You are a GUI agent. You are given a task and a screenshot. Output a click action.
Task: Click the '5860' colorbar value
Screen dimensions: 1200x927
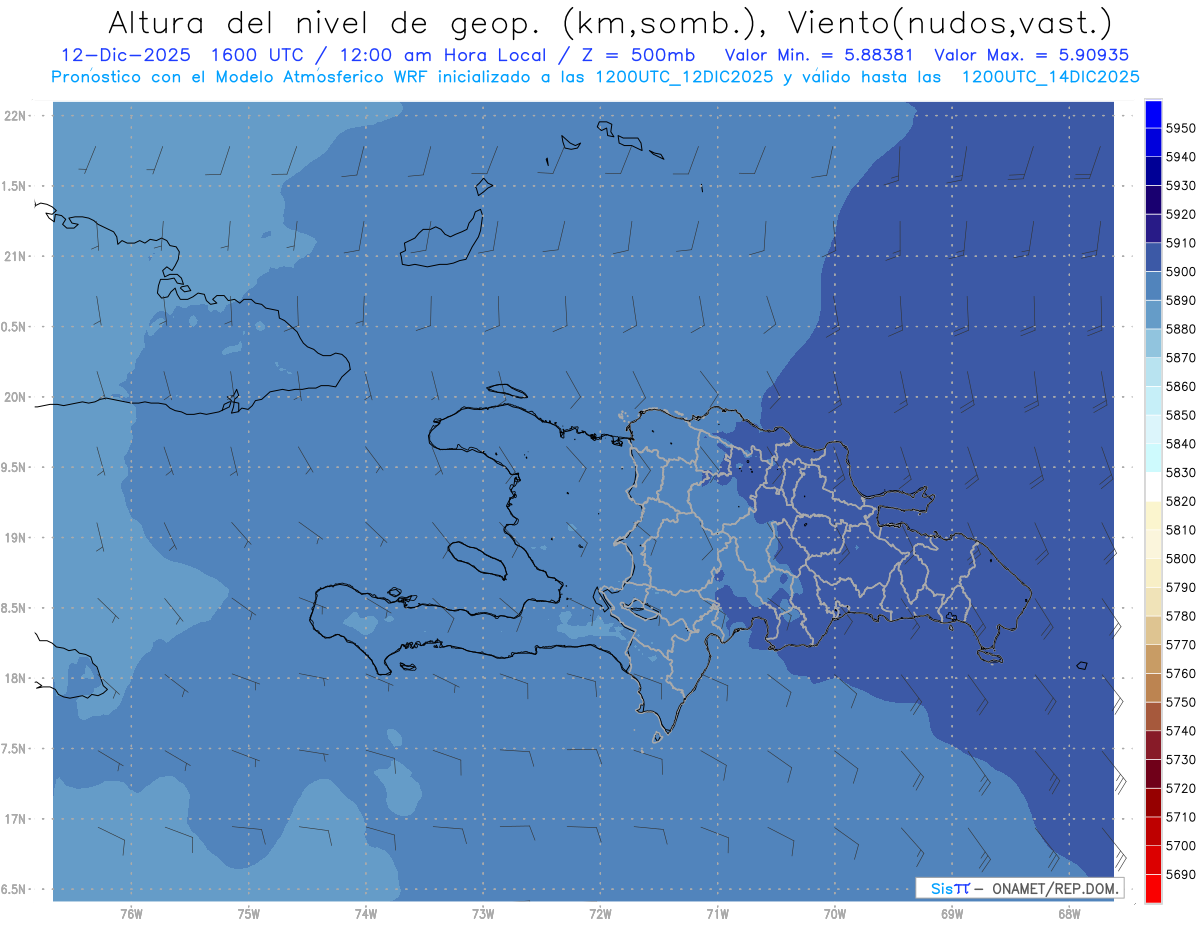(x=1181, y=386)
